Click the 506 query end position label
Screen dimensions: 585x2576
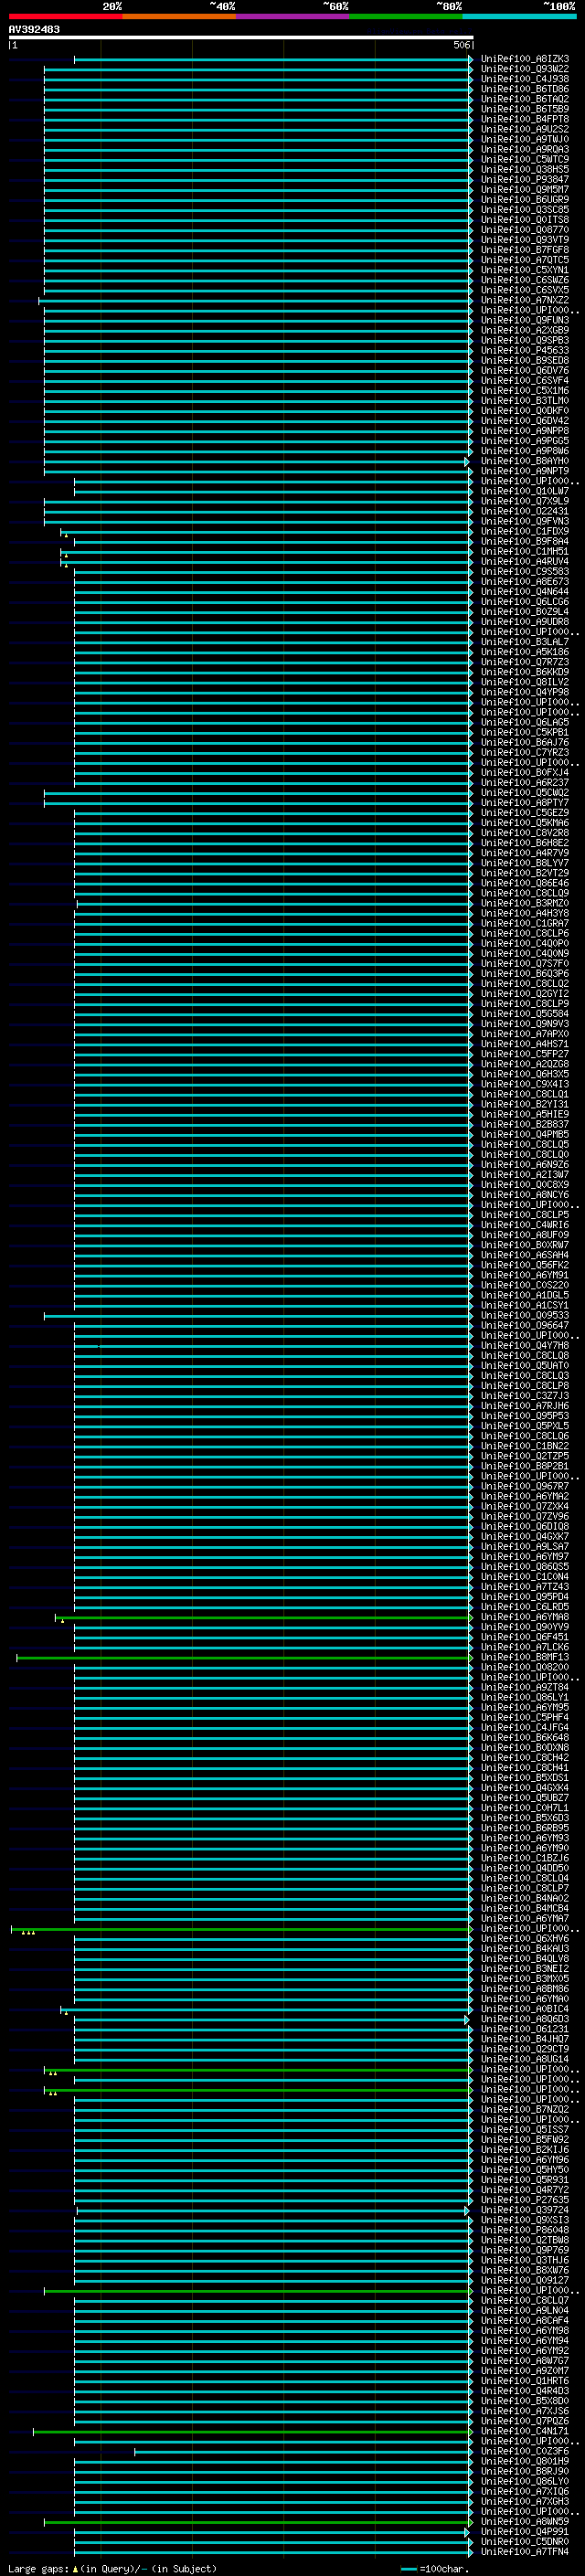461,45
